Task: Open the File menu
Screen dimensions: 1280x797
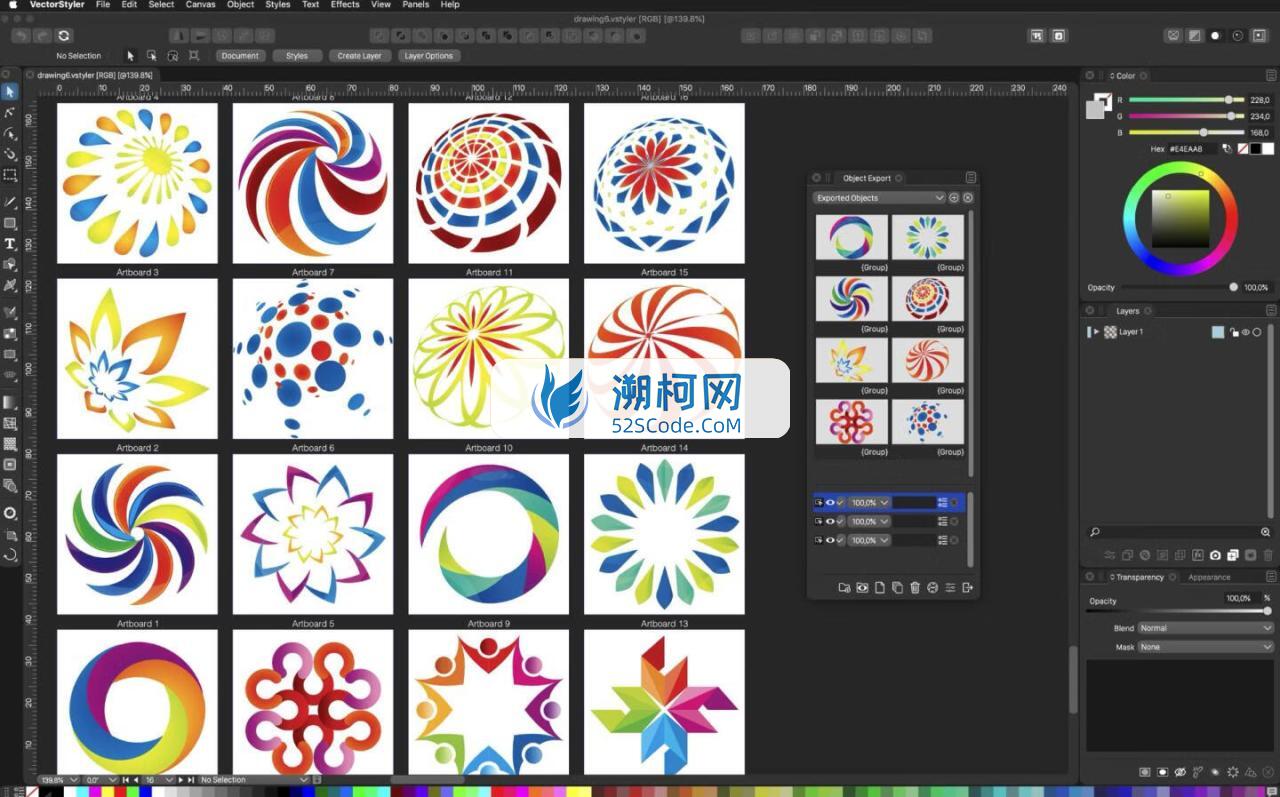Action: pos(103,5)
